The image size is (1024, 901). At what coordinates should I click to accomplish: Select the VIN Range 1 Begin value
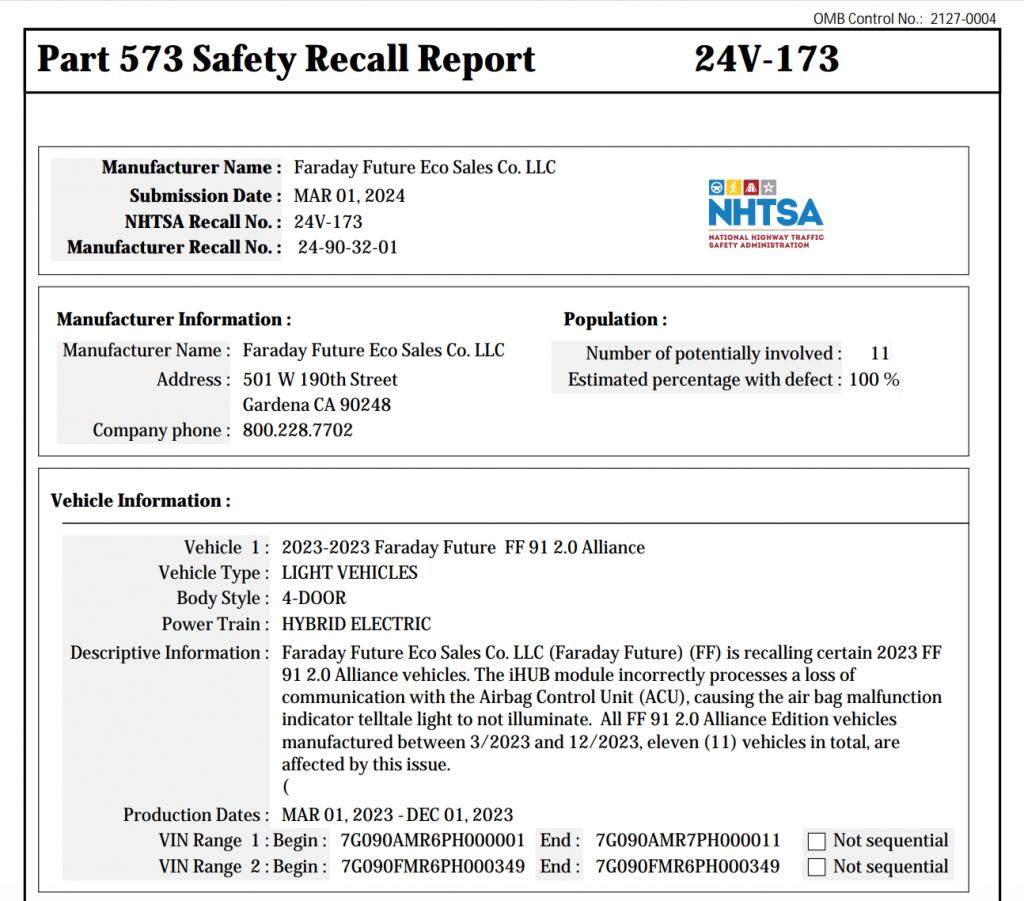click(433, 841)
